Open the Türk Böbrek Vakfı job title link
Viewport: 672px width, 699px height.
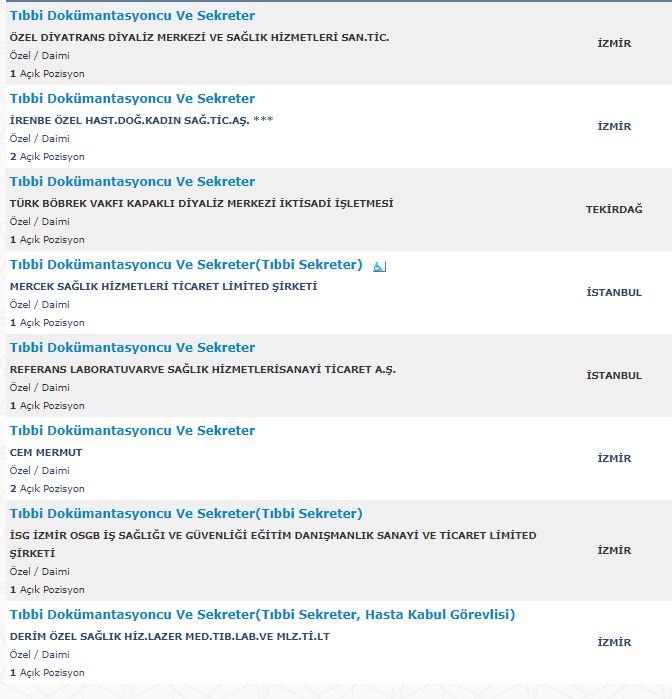click(132, 182)
